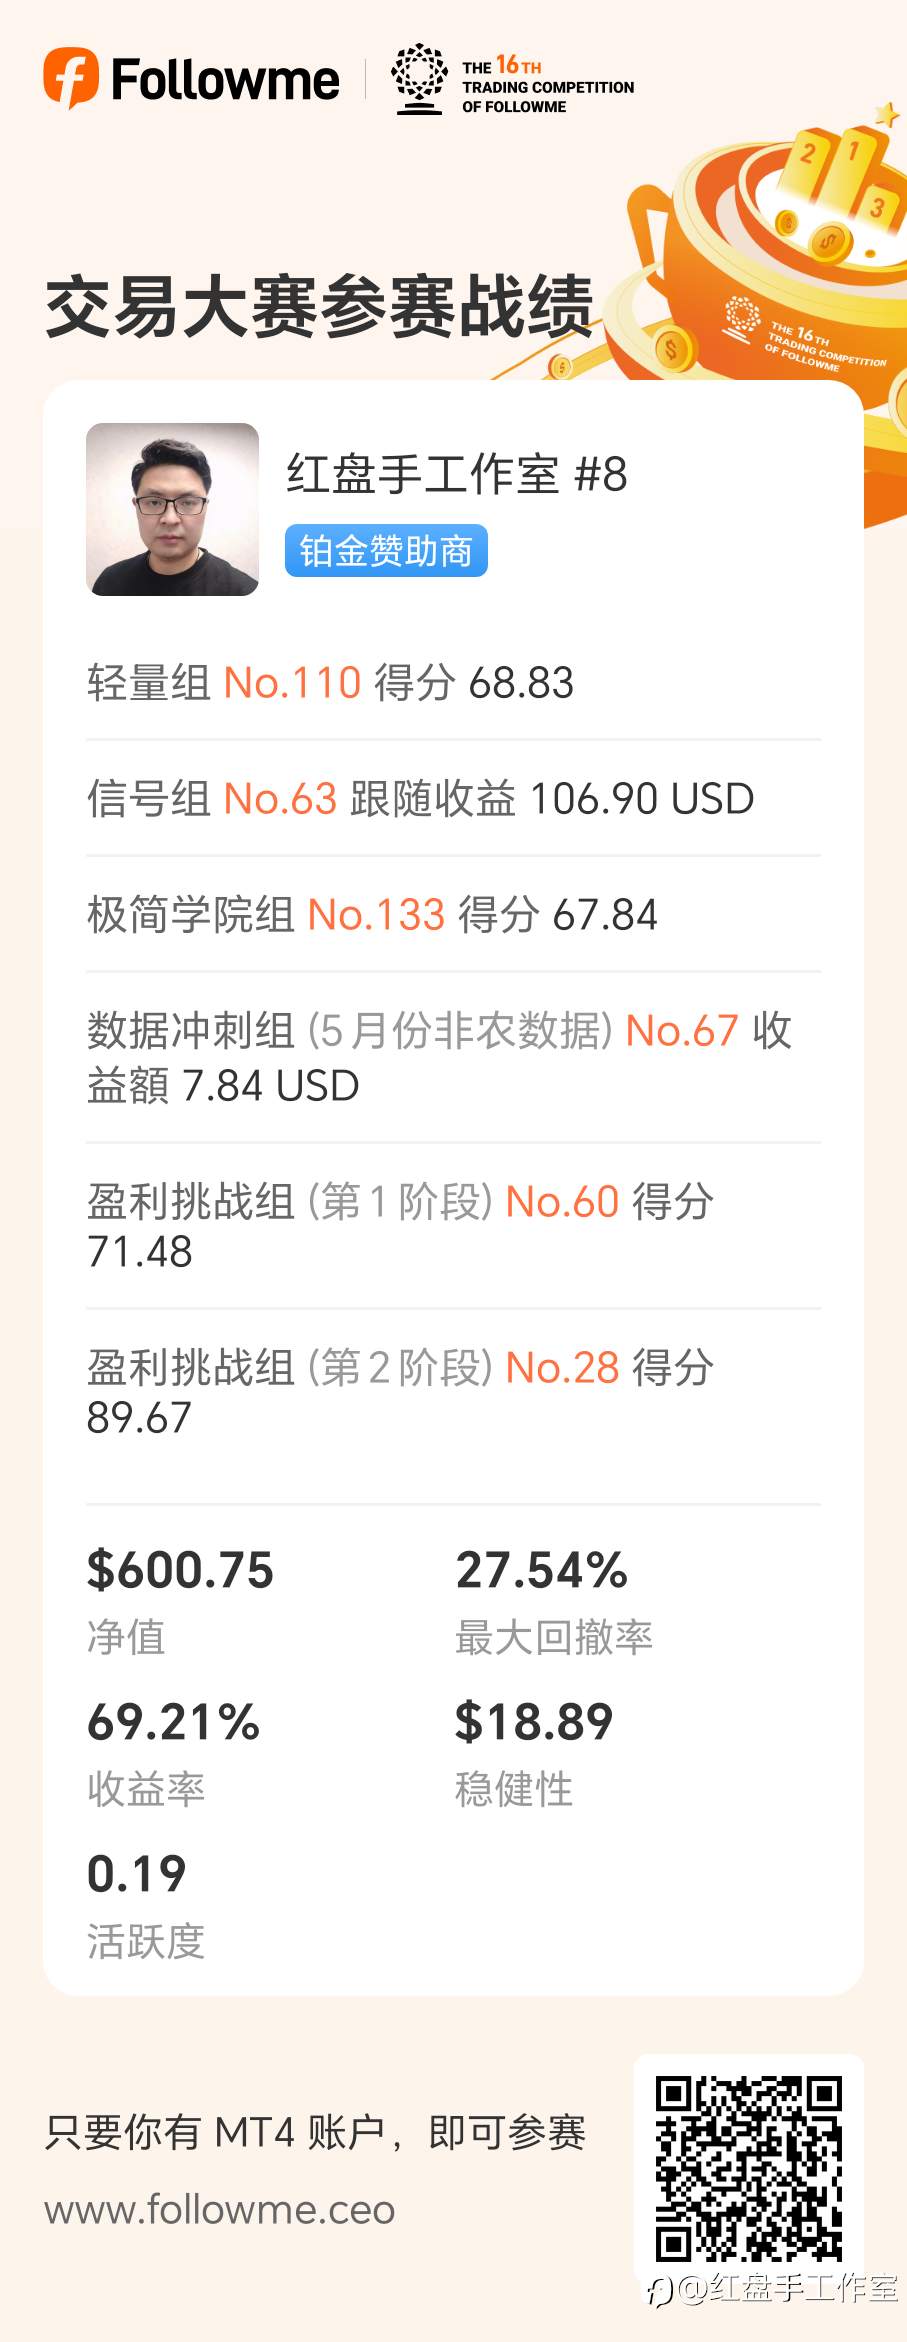Select the 数据冲刺组 No.67 ranking row
The height and width of the screenshot is (2342, 907).
438,1057
